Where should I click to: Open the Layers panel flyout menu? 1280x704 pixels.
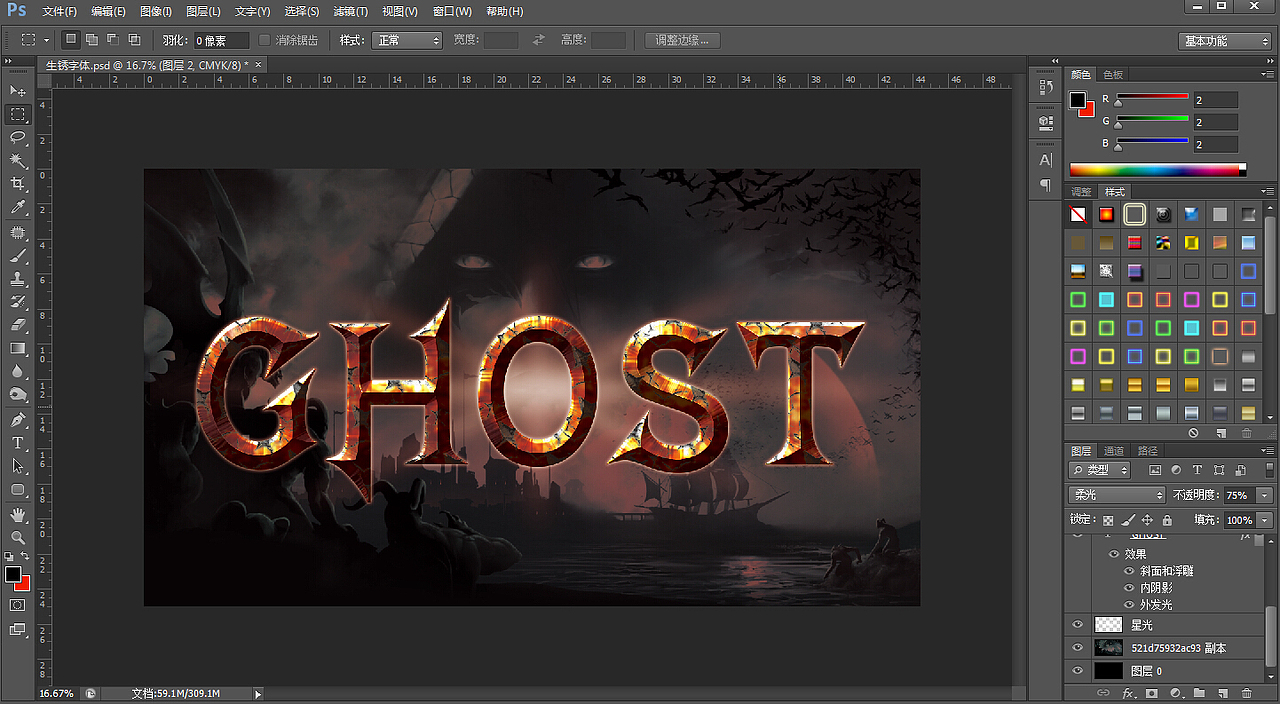pyautogui.click(x=1267, y=451)
